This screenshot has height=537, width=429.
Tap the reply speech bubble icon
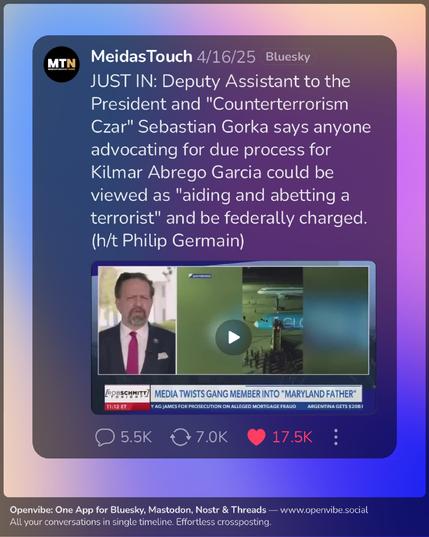click(105, 437)
